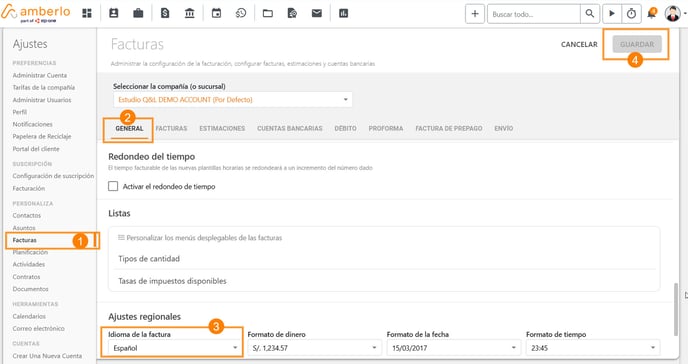Viewport: 688px width, 364px height.
Task: Open Tipos de cantidad list
Action: [149, 259]
